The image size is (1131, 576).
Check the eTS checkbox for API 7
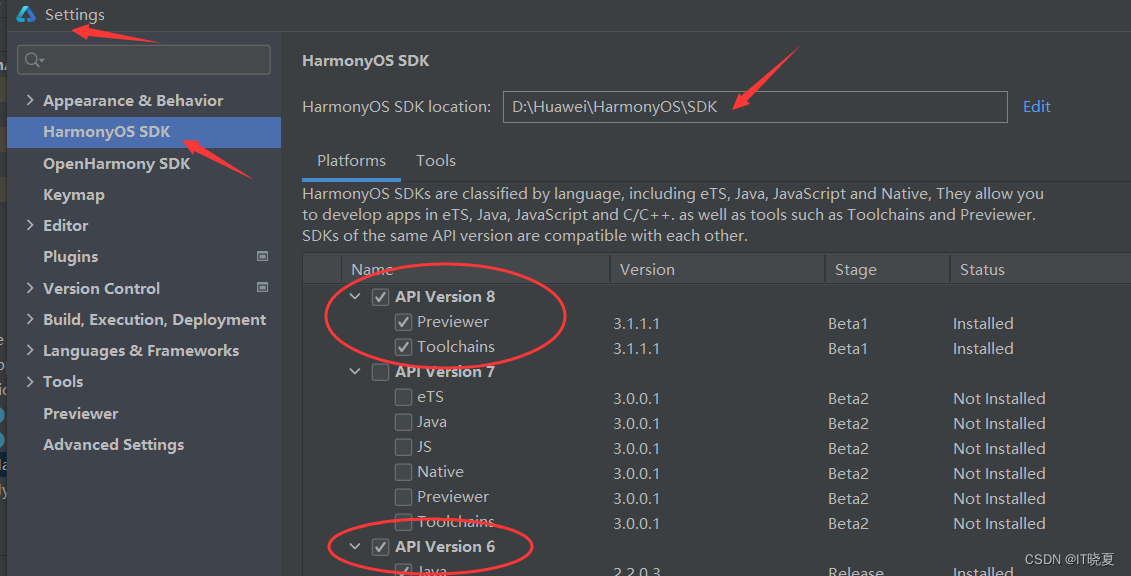tap(403, 397)
